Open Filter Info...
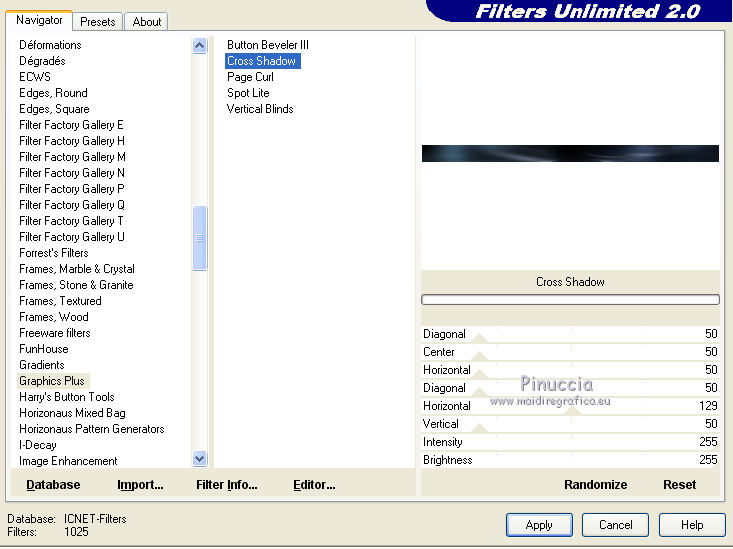Image resolution: width=733 pixels, height=549 pixels. coord(227,485)
